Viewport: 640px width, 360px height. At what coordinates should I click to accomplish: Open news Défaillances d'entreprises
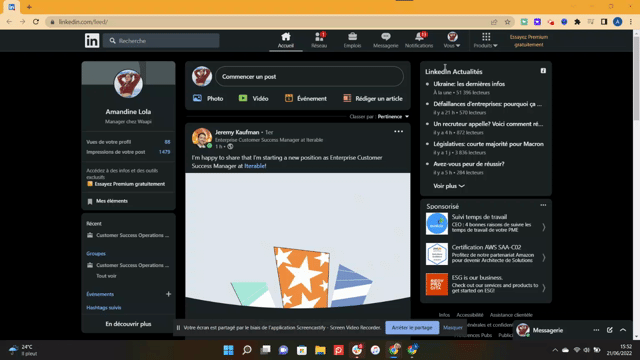(487, 104)
